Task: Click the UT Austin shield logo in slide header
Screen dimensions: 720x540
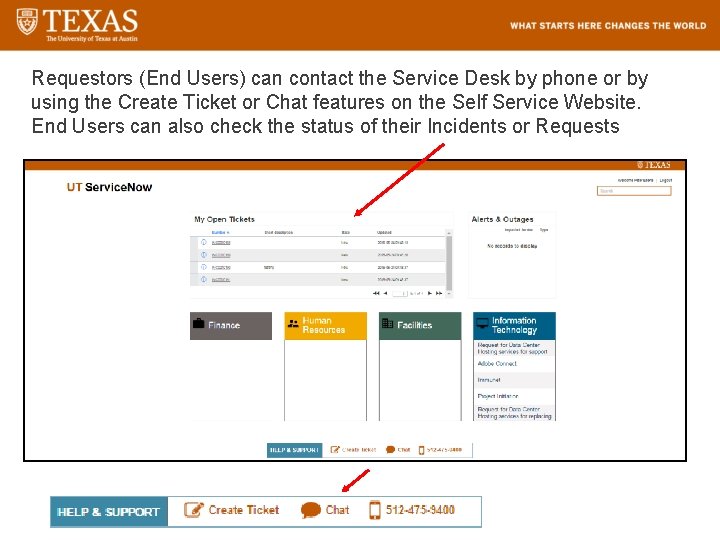Action: coord(27,22)
